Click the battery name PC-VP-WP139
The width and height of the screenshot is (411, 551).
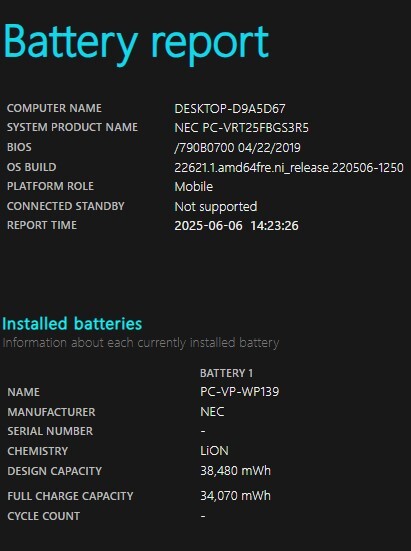coord(240,391)
